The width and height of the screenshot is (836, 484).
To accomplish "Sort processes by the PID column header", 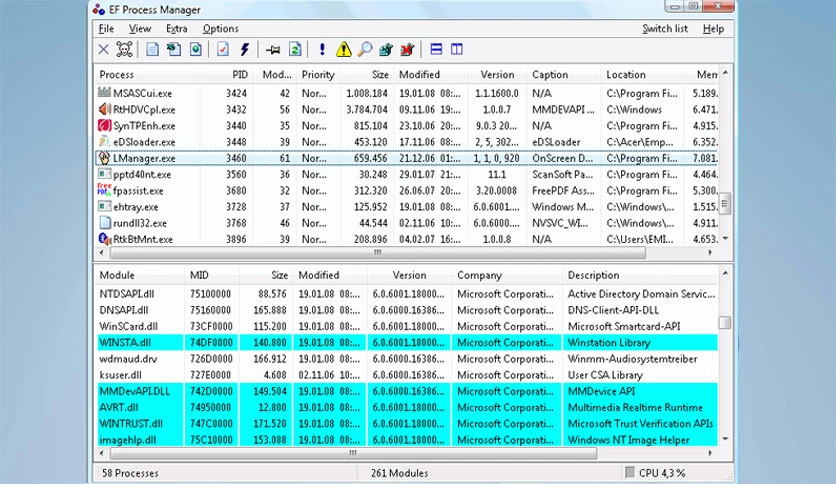I will click(x=227, y=75).
